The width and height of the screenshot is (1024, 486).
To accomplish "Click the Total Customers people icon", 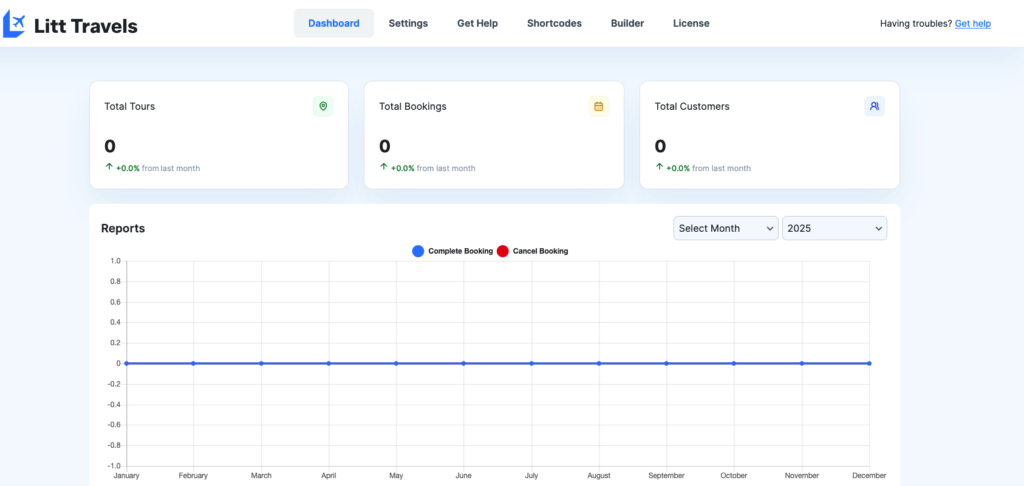I will tap(874, 106).
